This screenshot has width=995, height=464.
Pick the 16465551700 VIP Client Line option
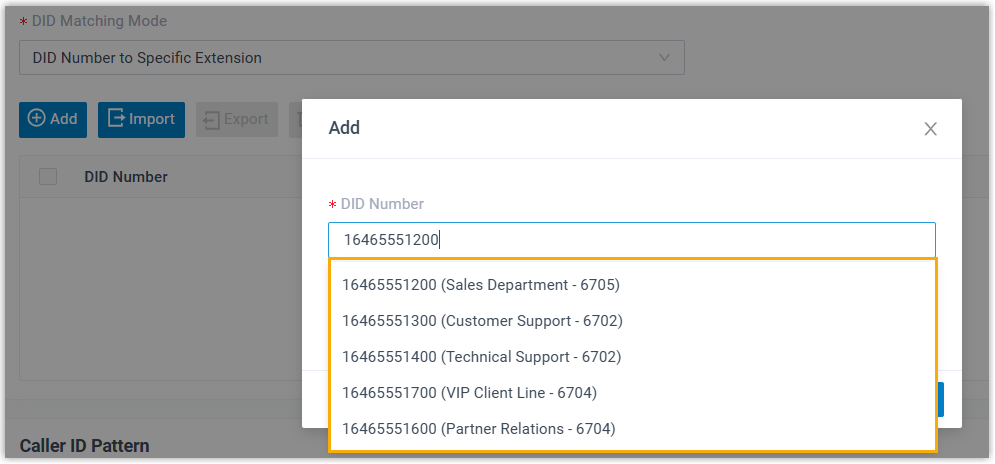469,393
